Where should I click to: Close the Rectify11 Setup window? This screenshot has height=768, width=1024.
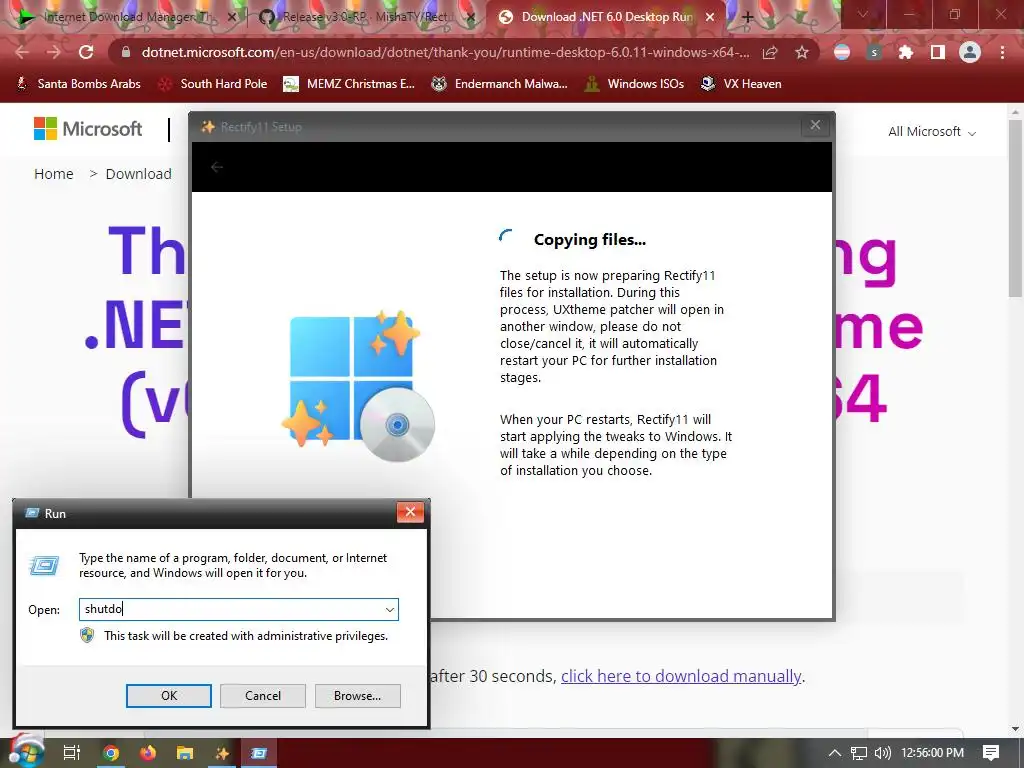815,125
